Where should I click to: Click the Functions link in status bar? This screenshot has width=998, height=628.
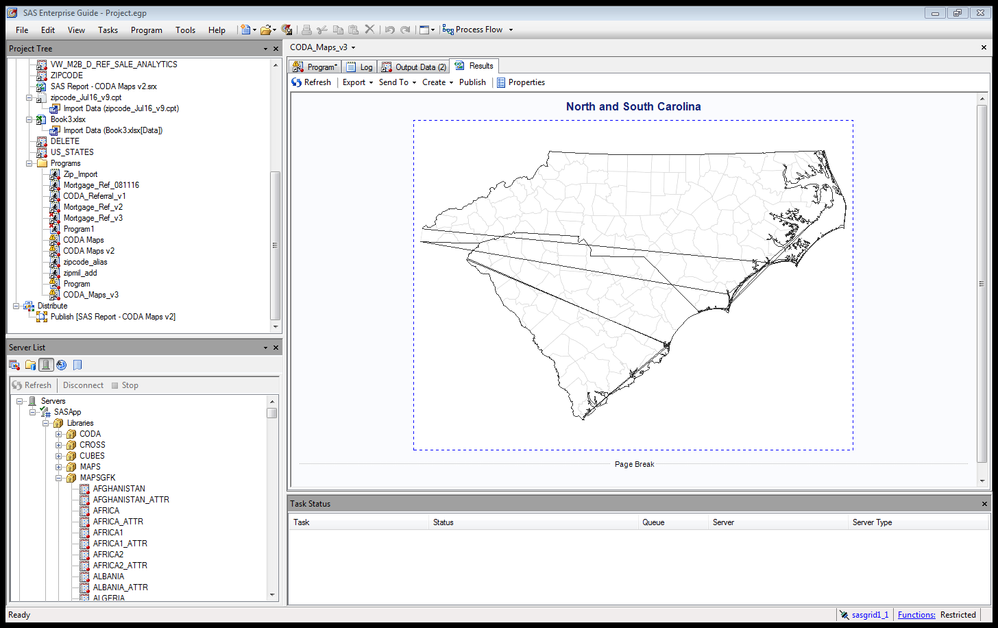[916, 615]
